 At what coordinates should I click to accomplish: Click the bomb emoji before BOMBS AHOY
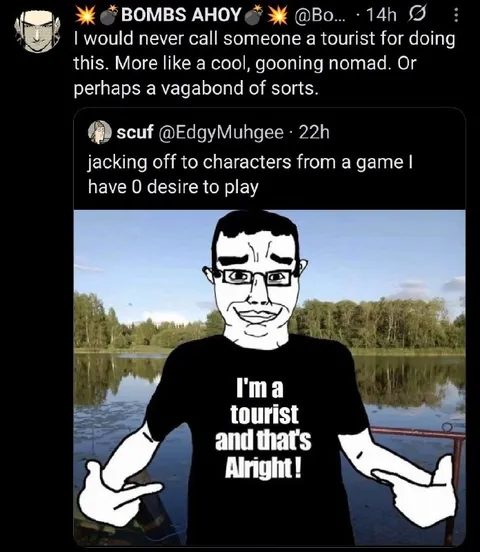[x=110, y=15]
